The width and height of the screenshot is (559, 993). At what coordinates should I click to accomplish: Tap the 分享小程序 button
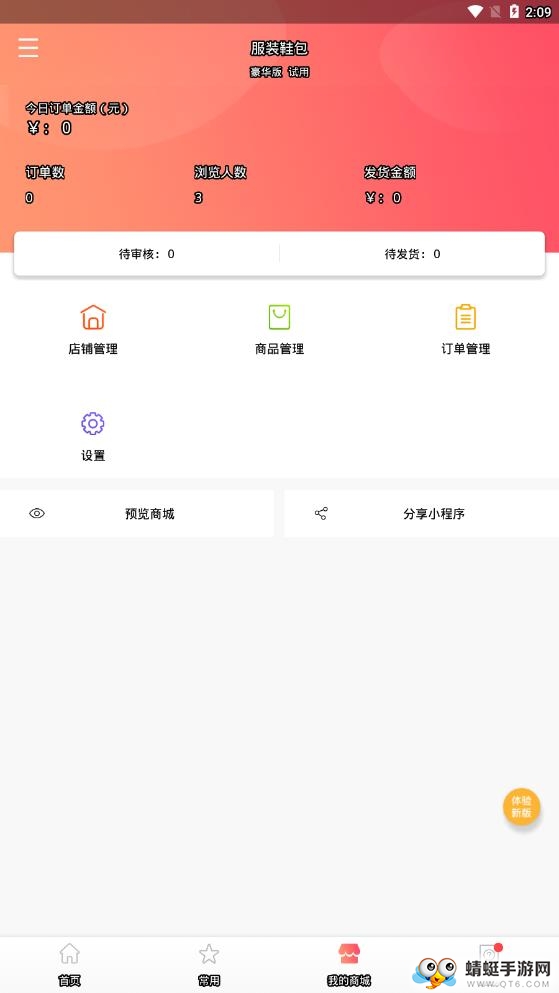point(422,513)
